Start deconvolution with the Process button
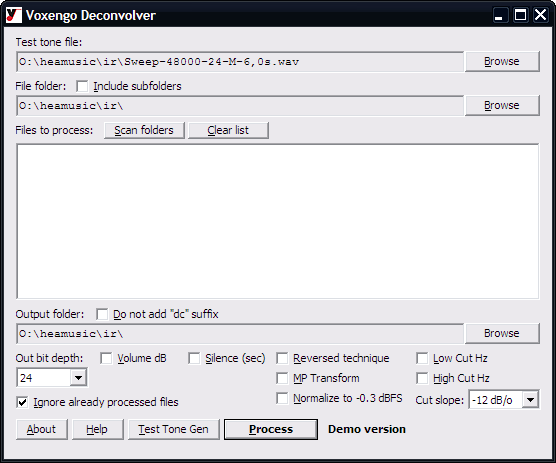 point(271,429)
